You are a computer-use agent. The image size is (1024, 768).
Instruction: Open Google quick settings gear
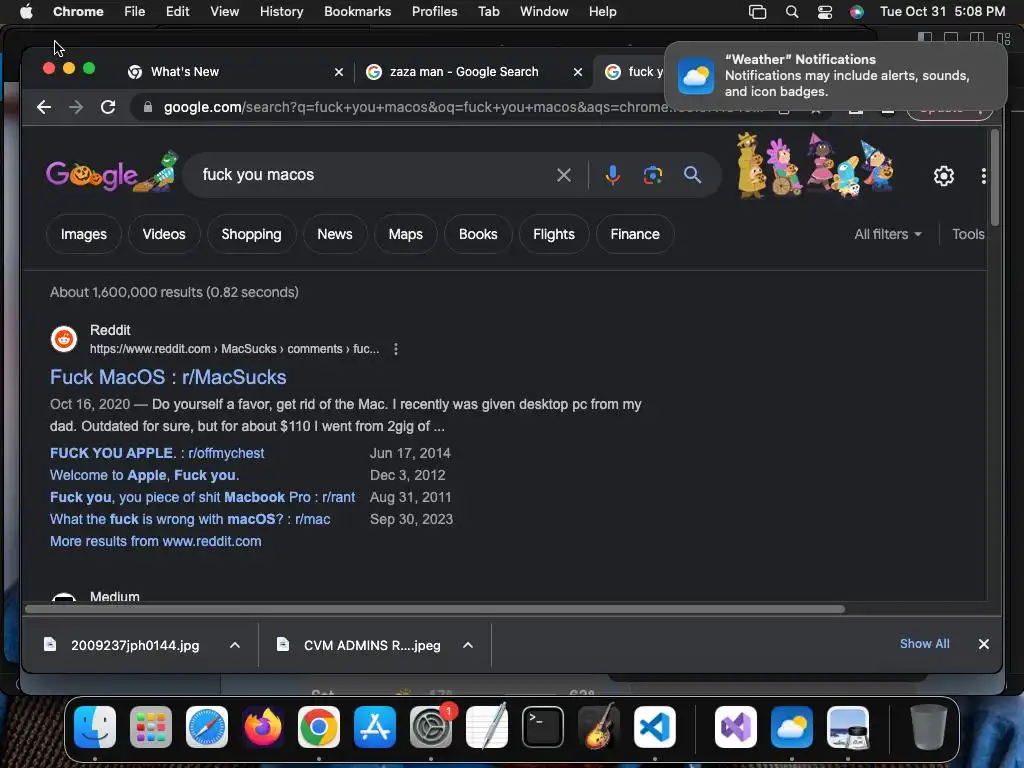pos(944,176)
